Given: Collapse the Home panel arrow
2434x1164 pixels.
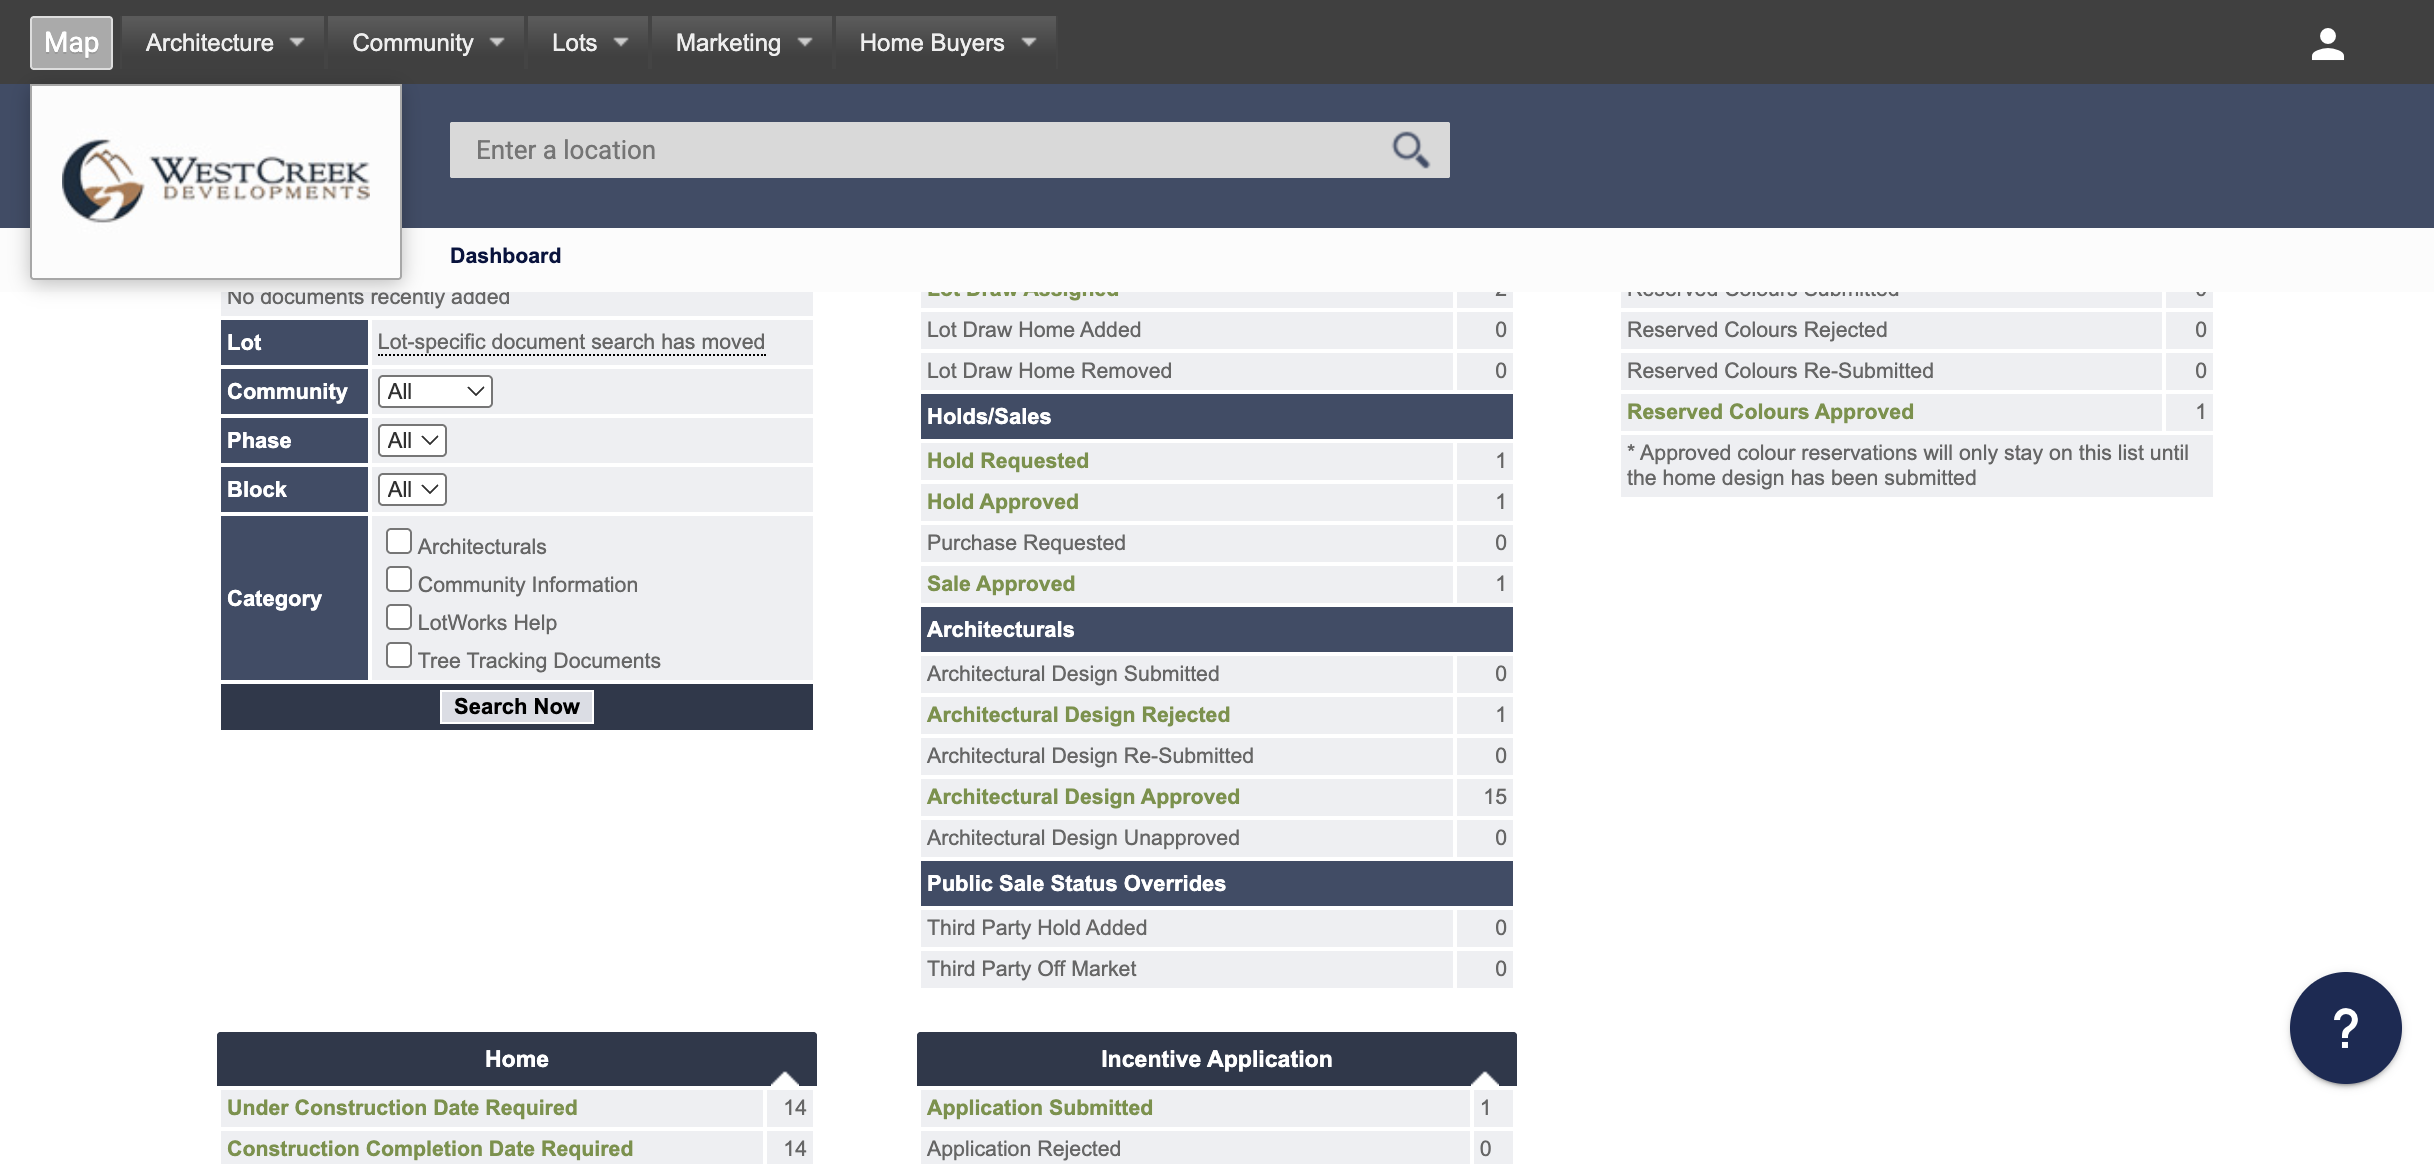Looking at the screenshot, I should click(785, 1077).
